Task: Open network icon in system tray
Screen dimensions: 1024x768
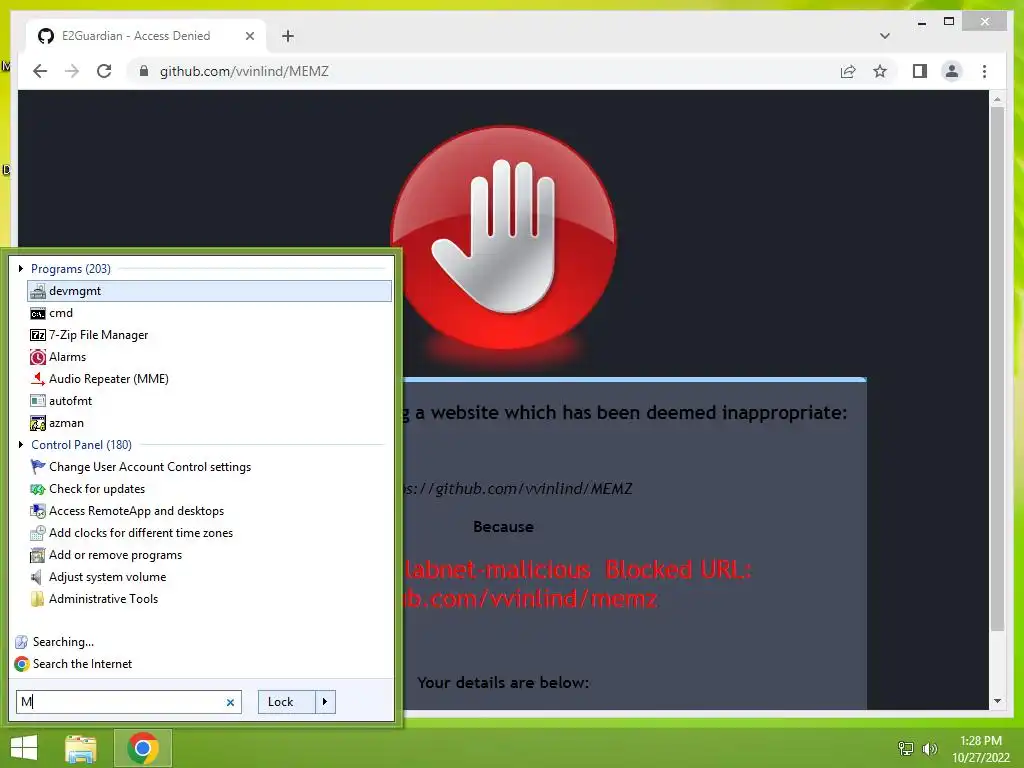Action: [906, 749]
